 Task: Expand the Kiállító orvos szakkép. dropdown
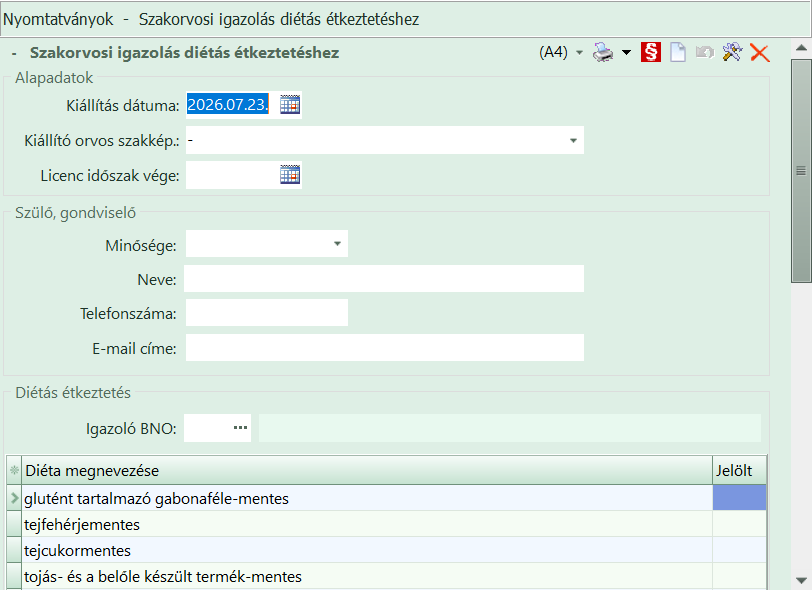(573, 140)
